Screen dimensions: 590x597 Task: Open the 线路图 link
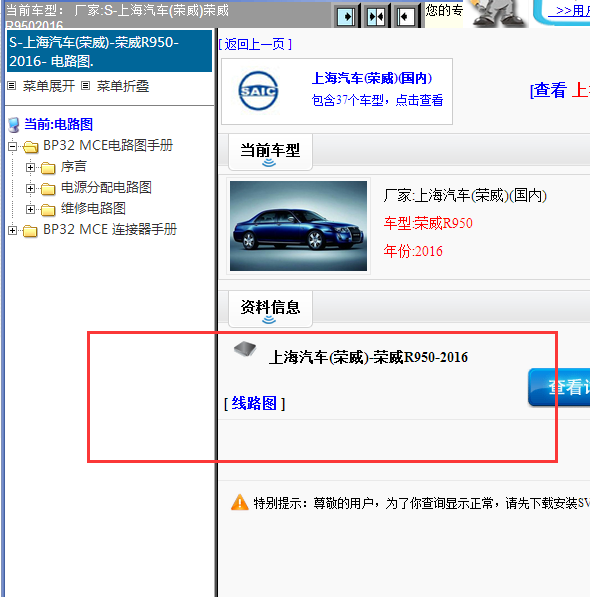(254, 403)
